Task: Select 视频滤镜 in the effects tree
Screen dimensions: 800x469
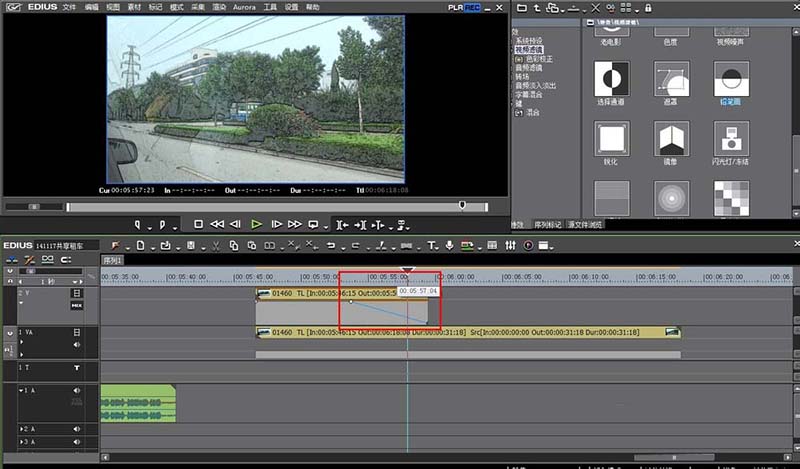Action: pos(529,50)
